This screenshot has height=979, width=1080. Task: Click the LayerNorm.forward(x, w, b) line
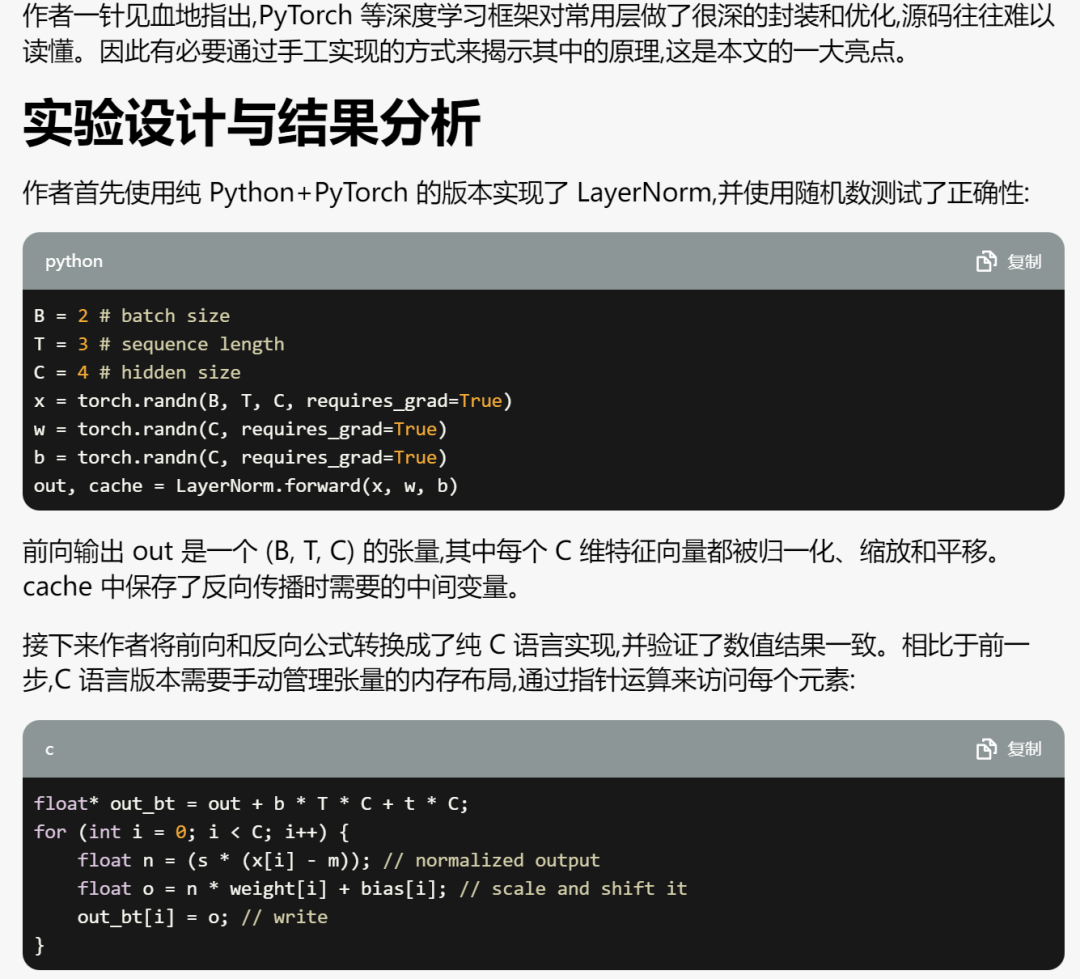click(x=246, y=486)
